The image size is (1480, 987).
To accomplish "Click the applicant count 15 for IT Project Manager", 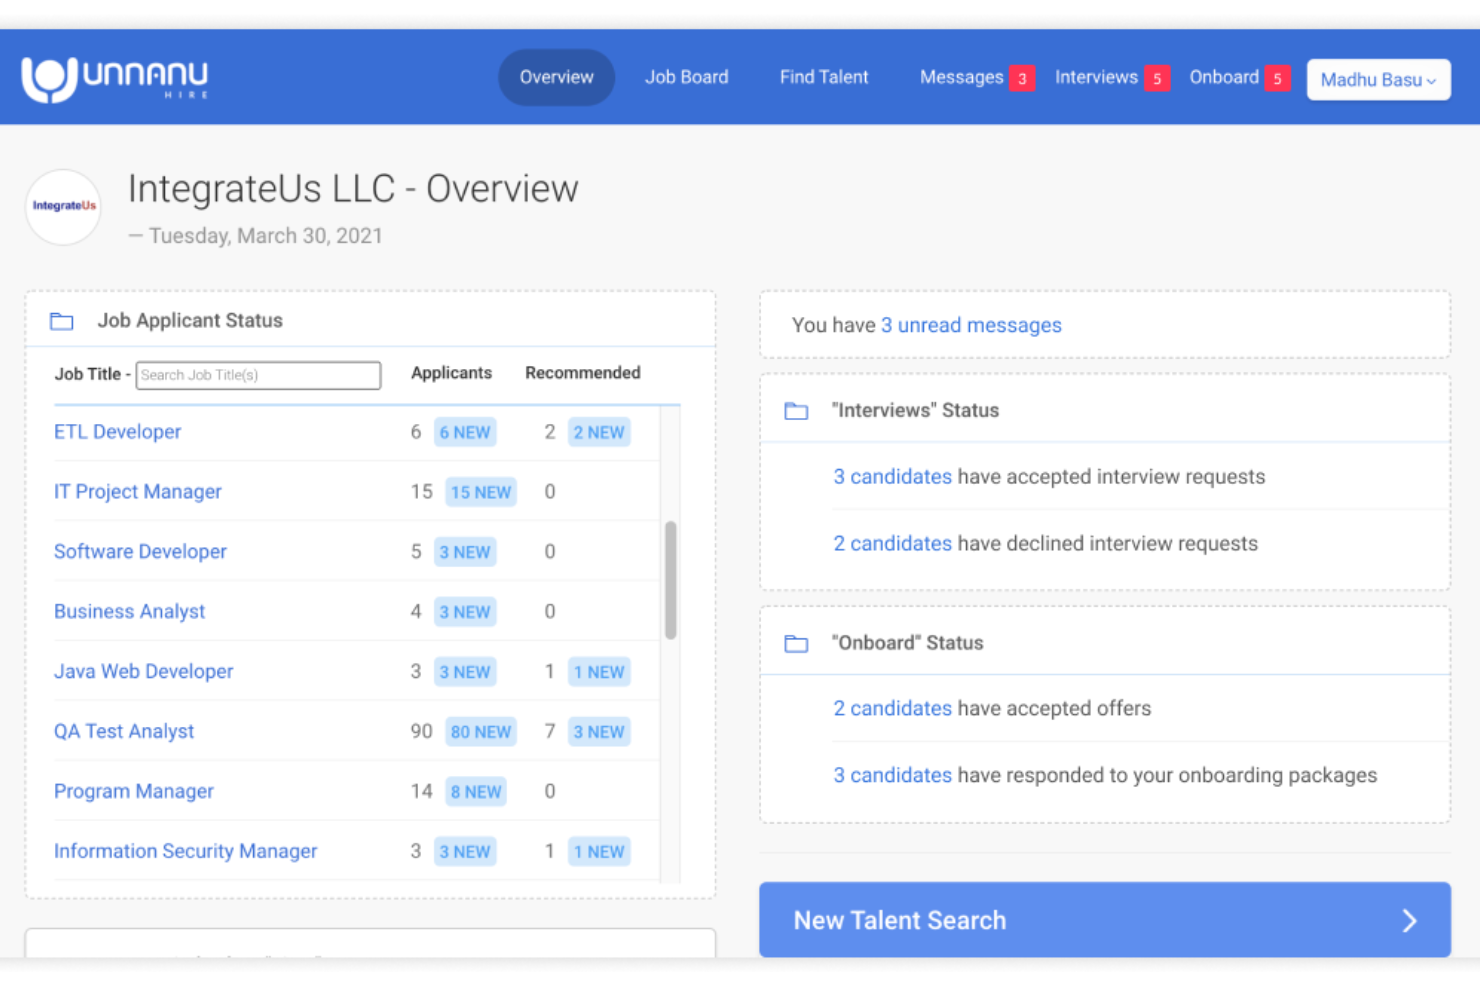I will pyautogui.click(x=421, y=492).
